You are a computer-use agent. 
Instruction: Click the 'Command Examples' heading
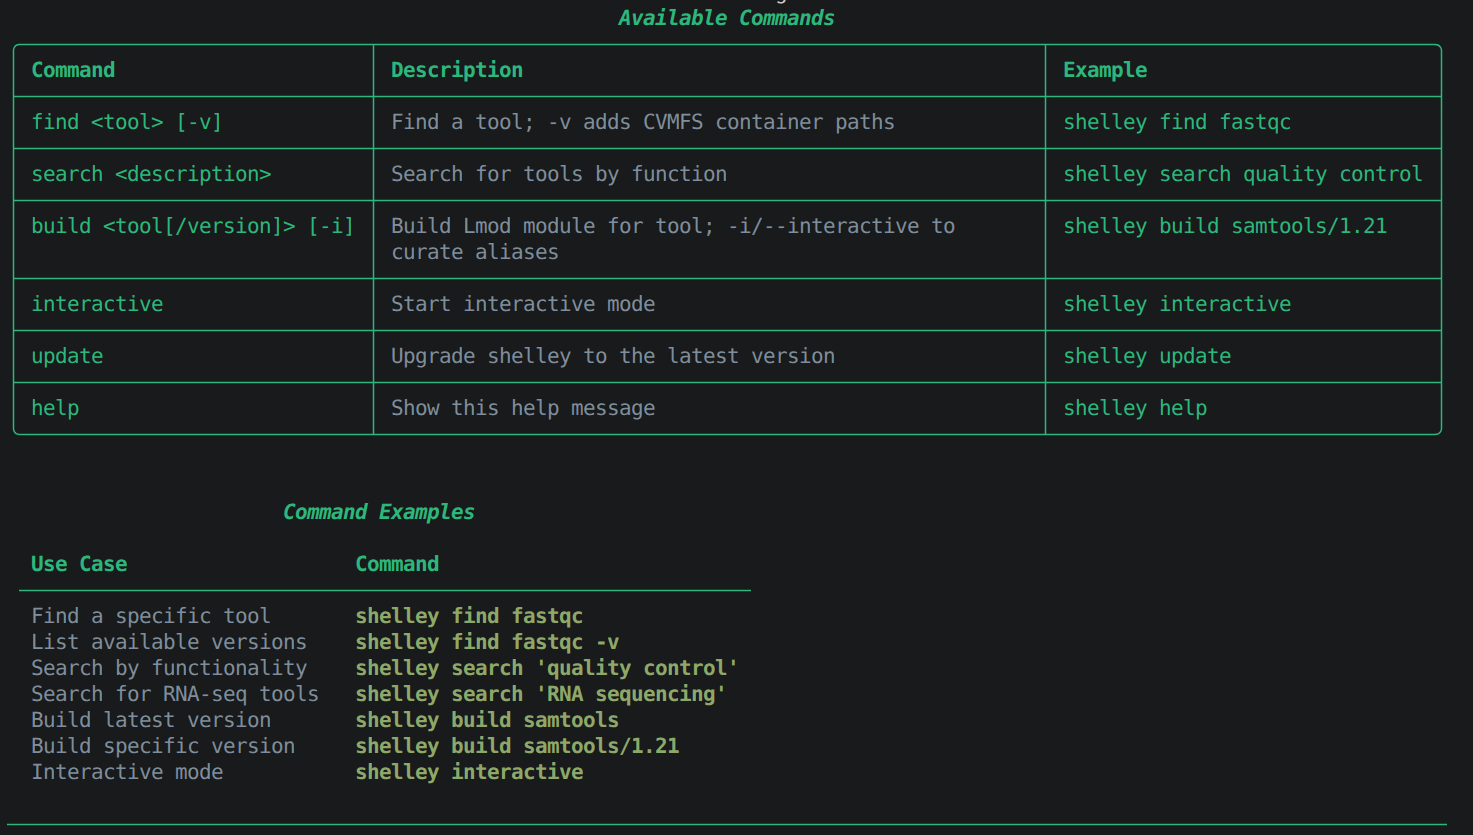[378, 512]
